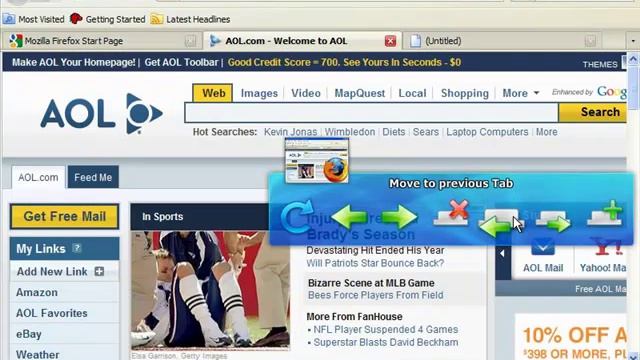Viewport: 640px width, 360px height.
Task: Select the Images search tab
Action: (259, 93)
